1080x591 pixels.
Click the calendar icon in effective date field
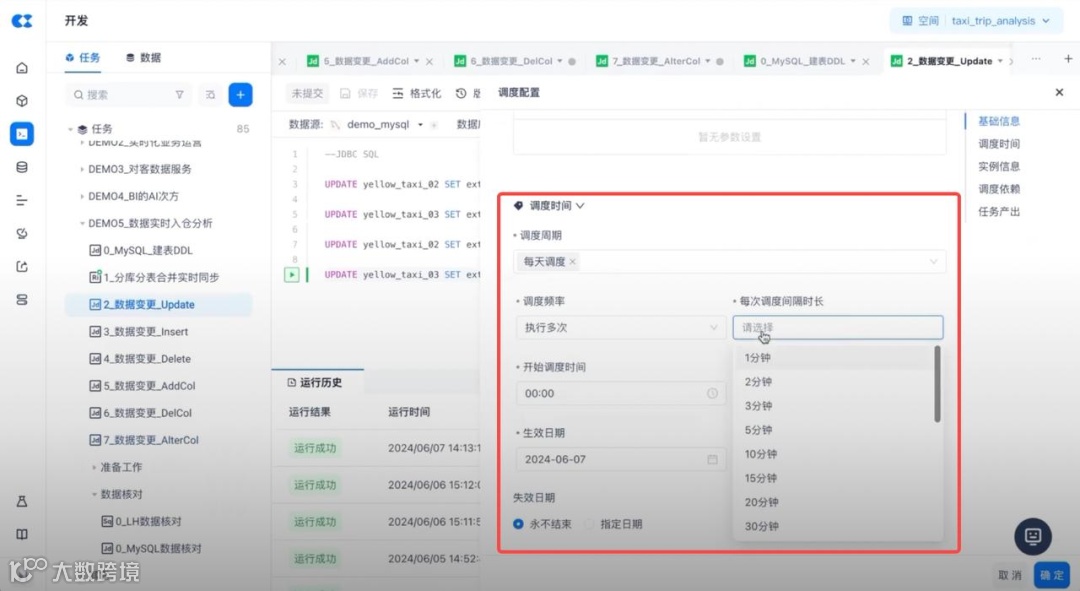712,459
